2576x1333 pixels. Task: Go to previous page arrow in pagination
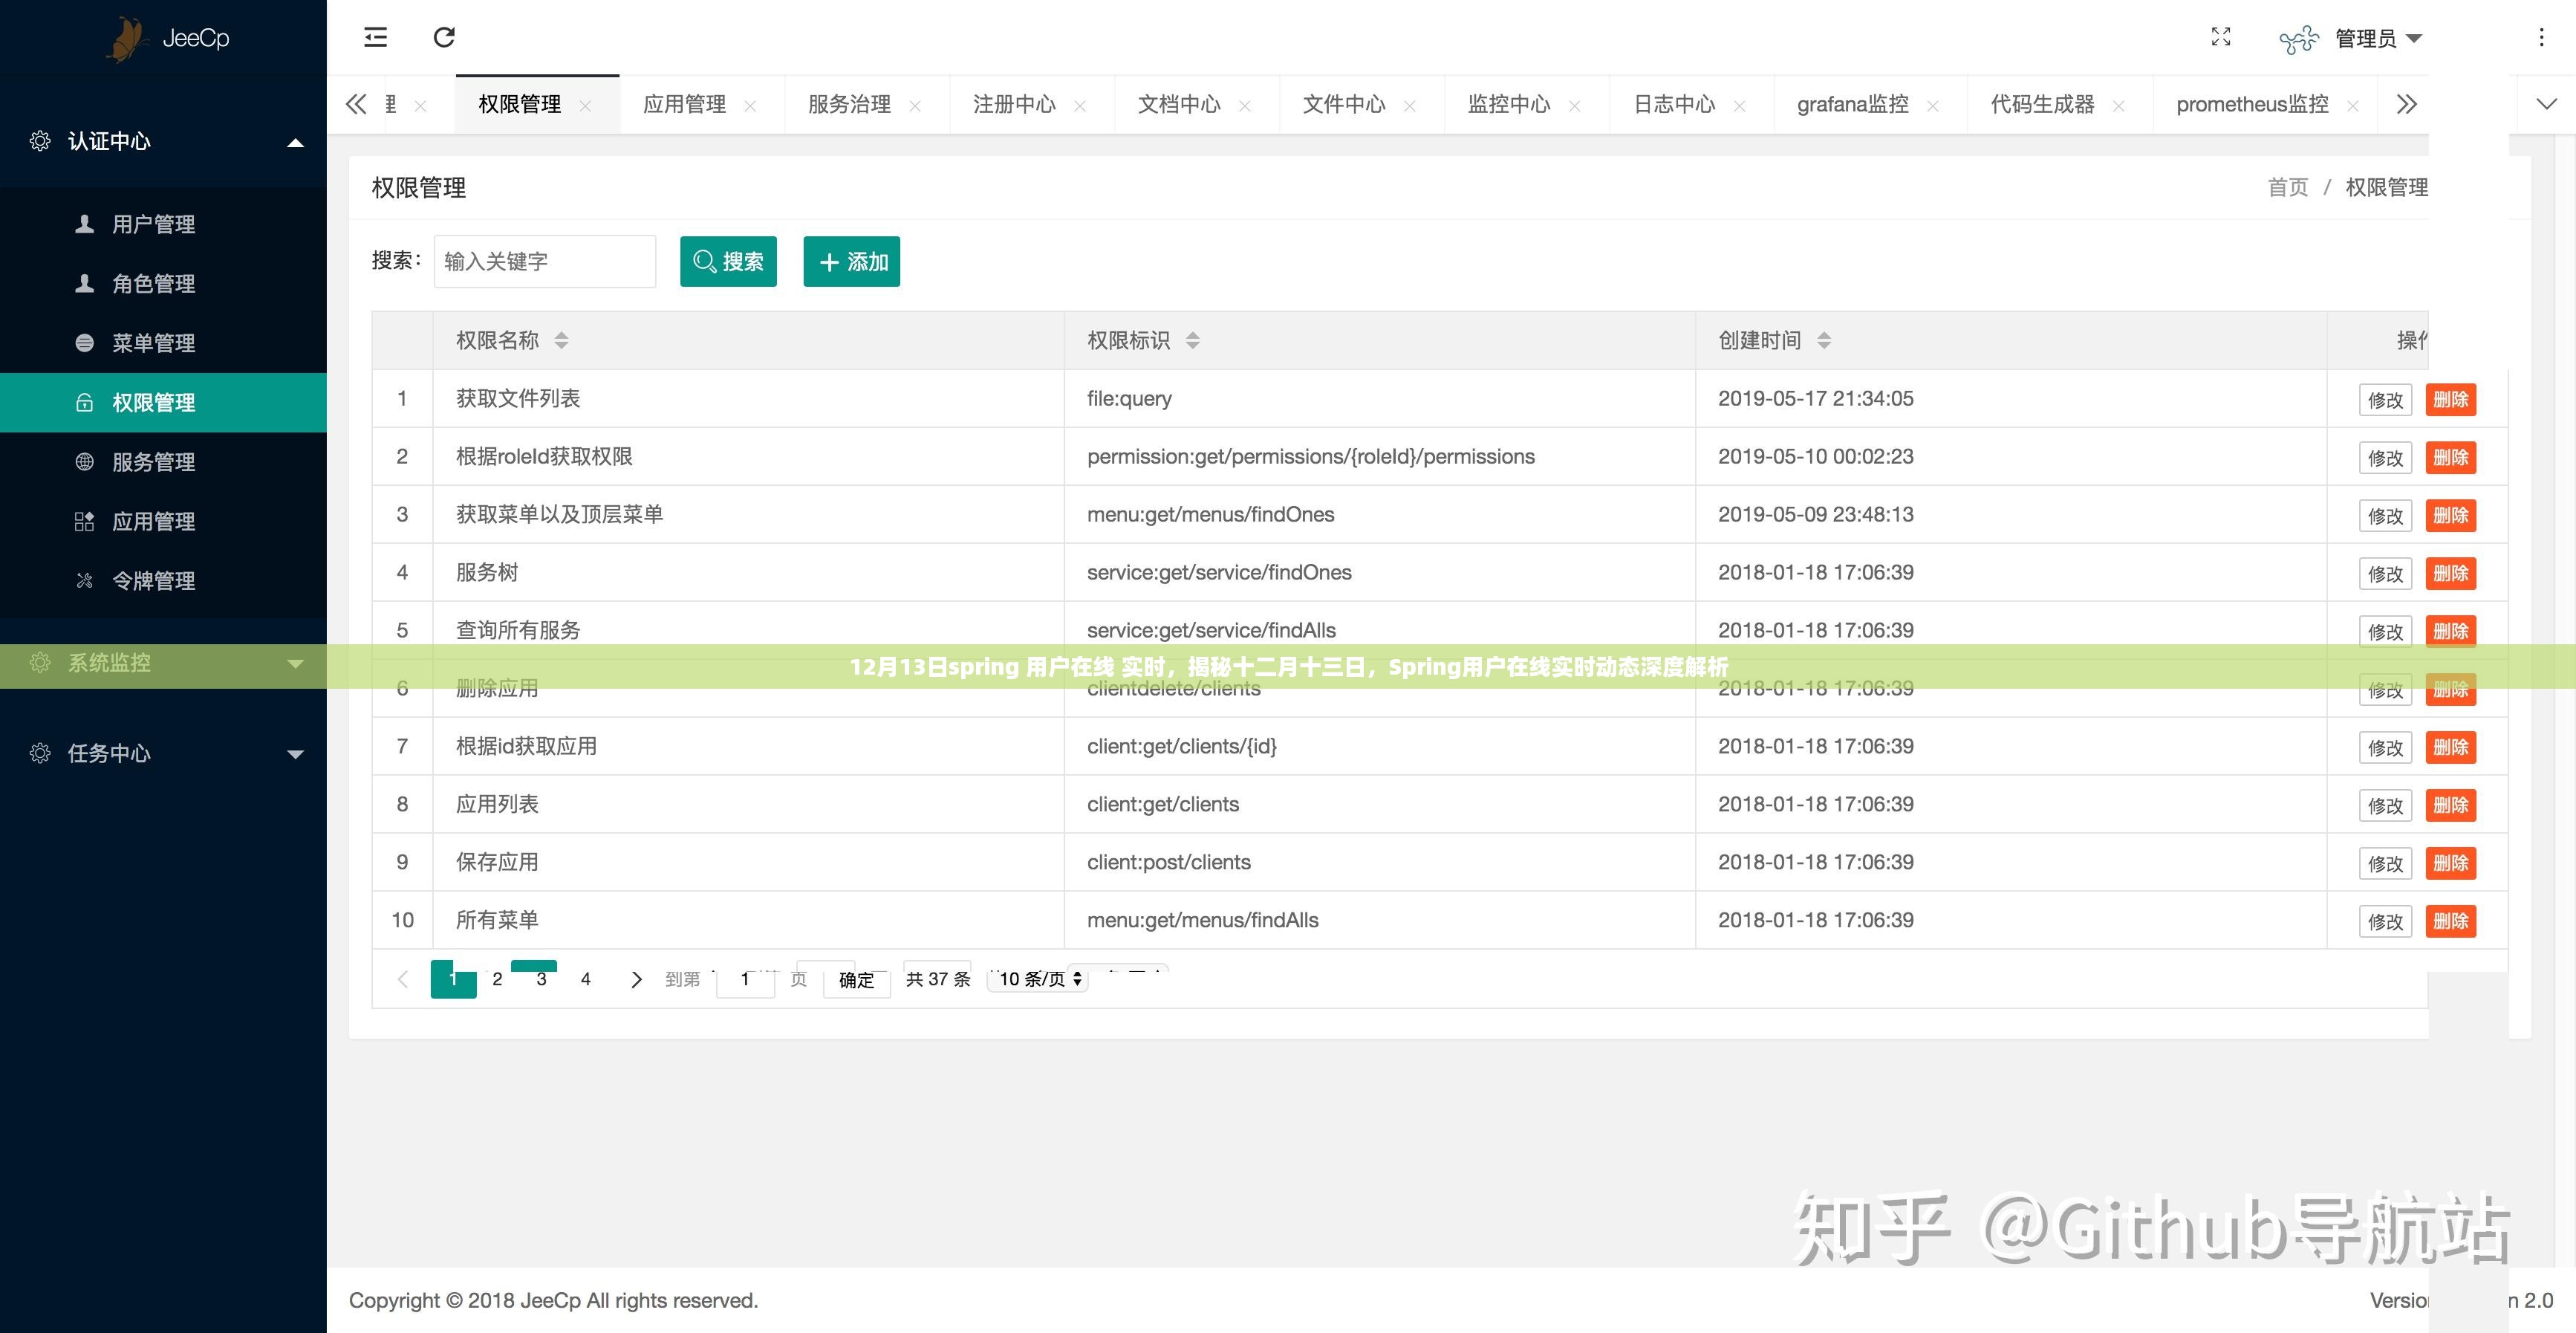click(403, 980)
